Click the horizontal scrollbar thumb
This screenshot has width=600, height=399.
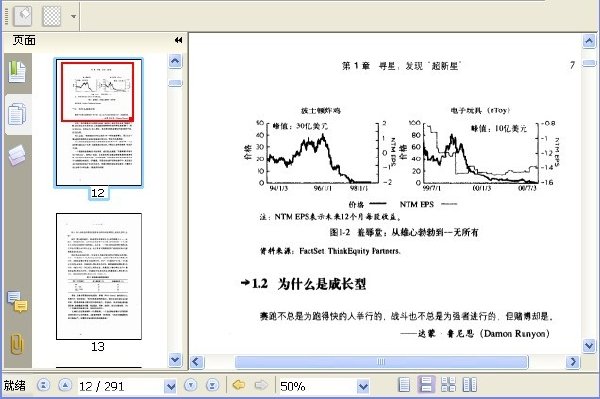tap(381, 362)
